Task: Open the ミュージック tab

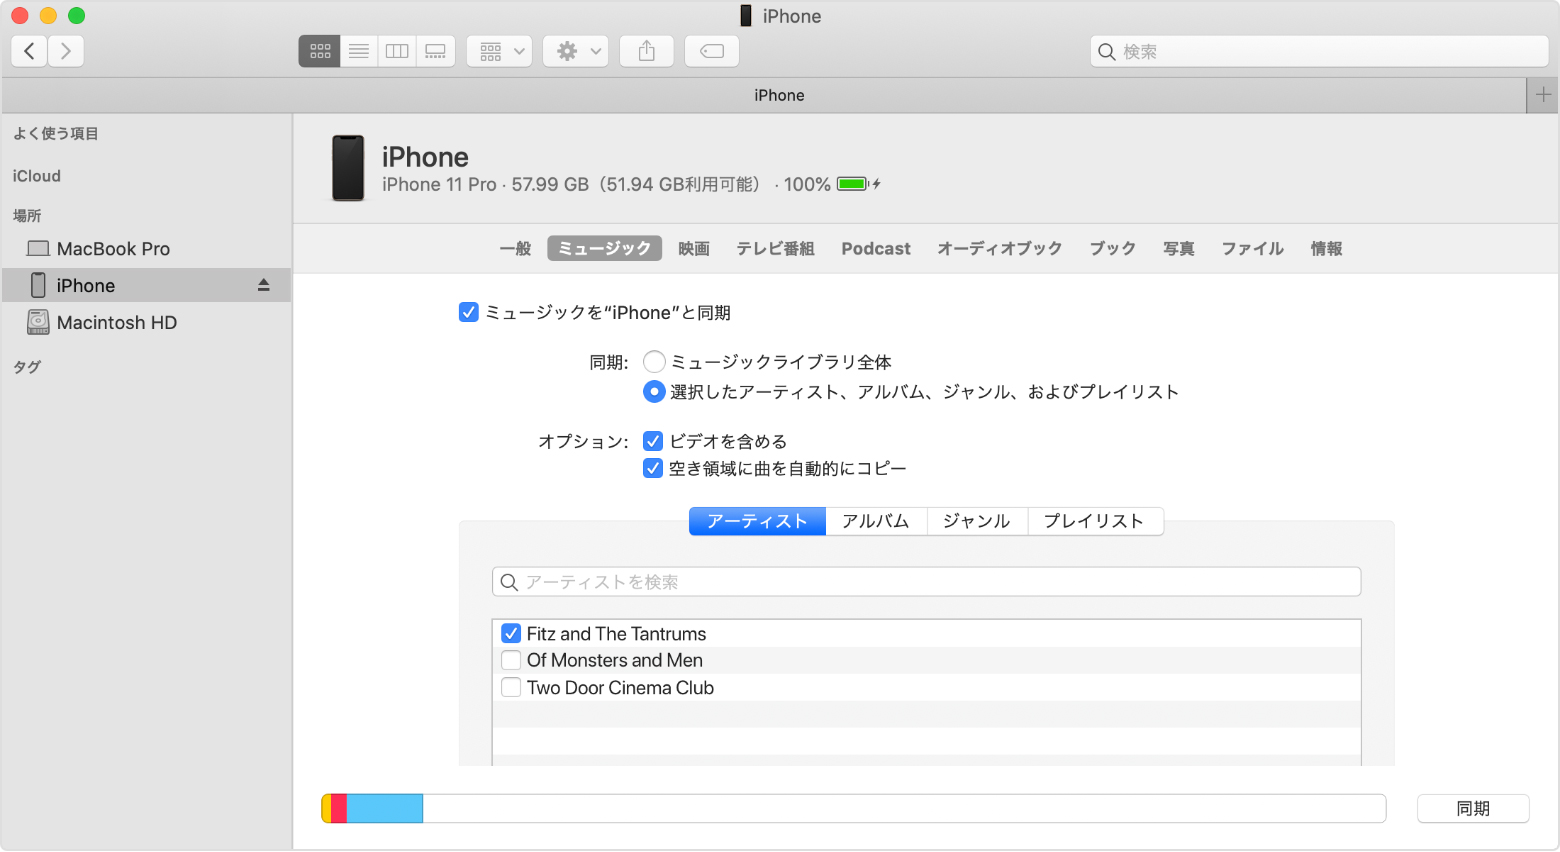Action: pos(605,248)
